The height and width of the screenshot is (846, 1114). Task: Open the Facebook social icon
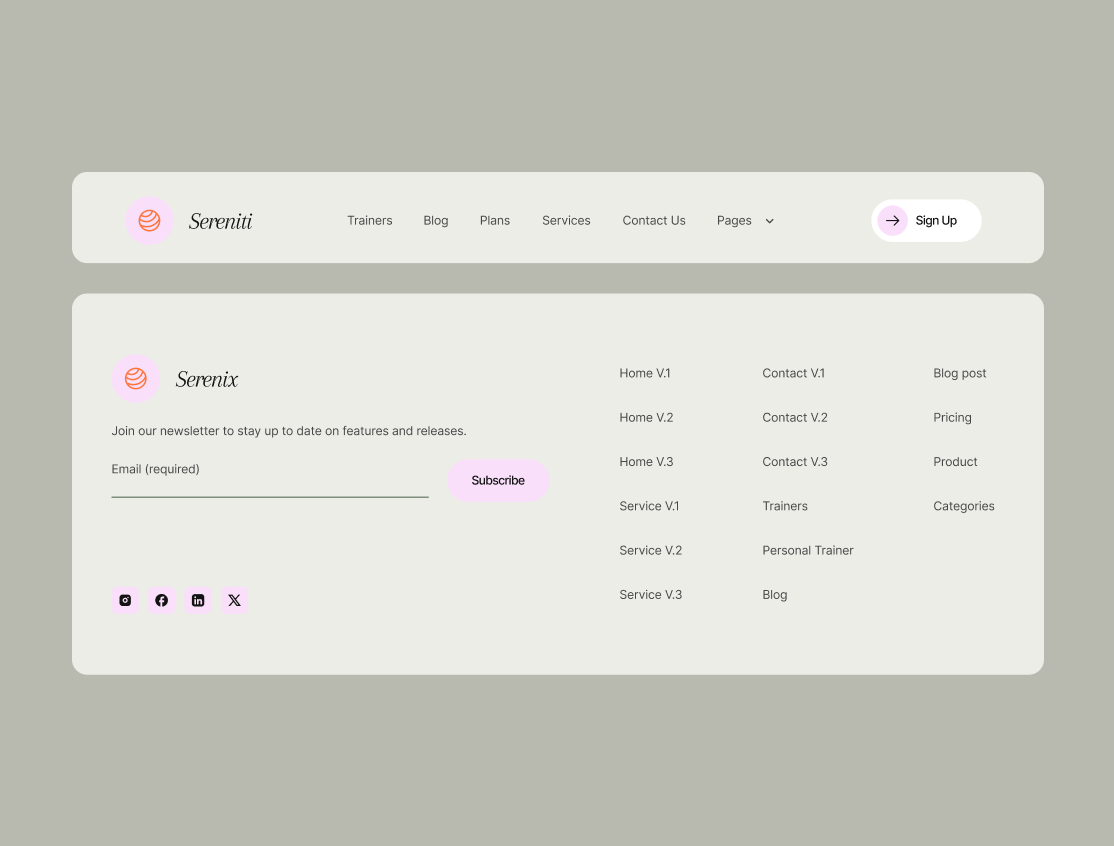161,600
